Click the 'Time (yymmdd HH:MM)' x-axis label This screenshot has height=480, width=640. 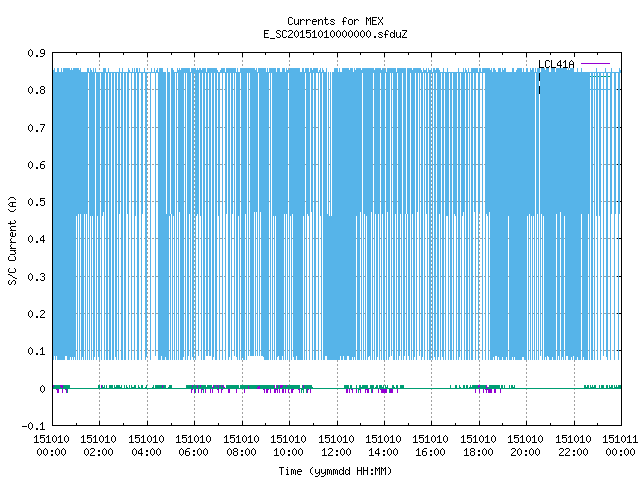[335, 471]
